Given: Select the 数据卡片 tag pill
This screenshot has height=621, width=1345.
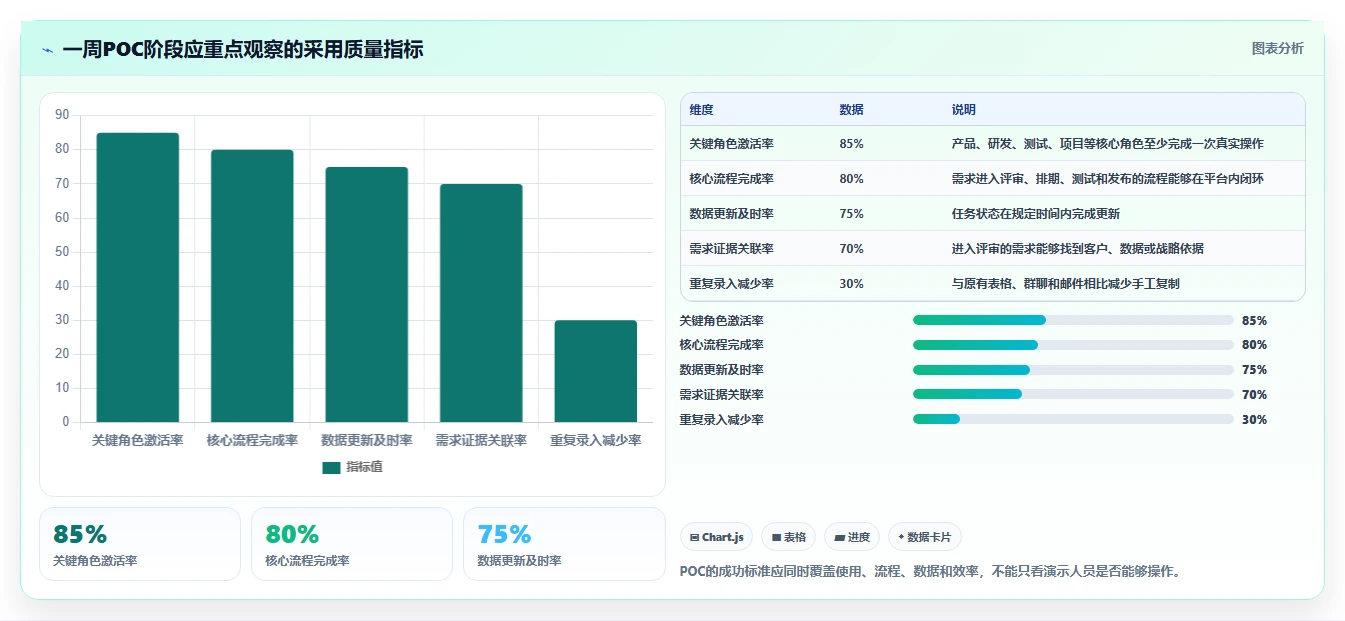Looking at the screenshot, I should tap(925, 537).
